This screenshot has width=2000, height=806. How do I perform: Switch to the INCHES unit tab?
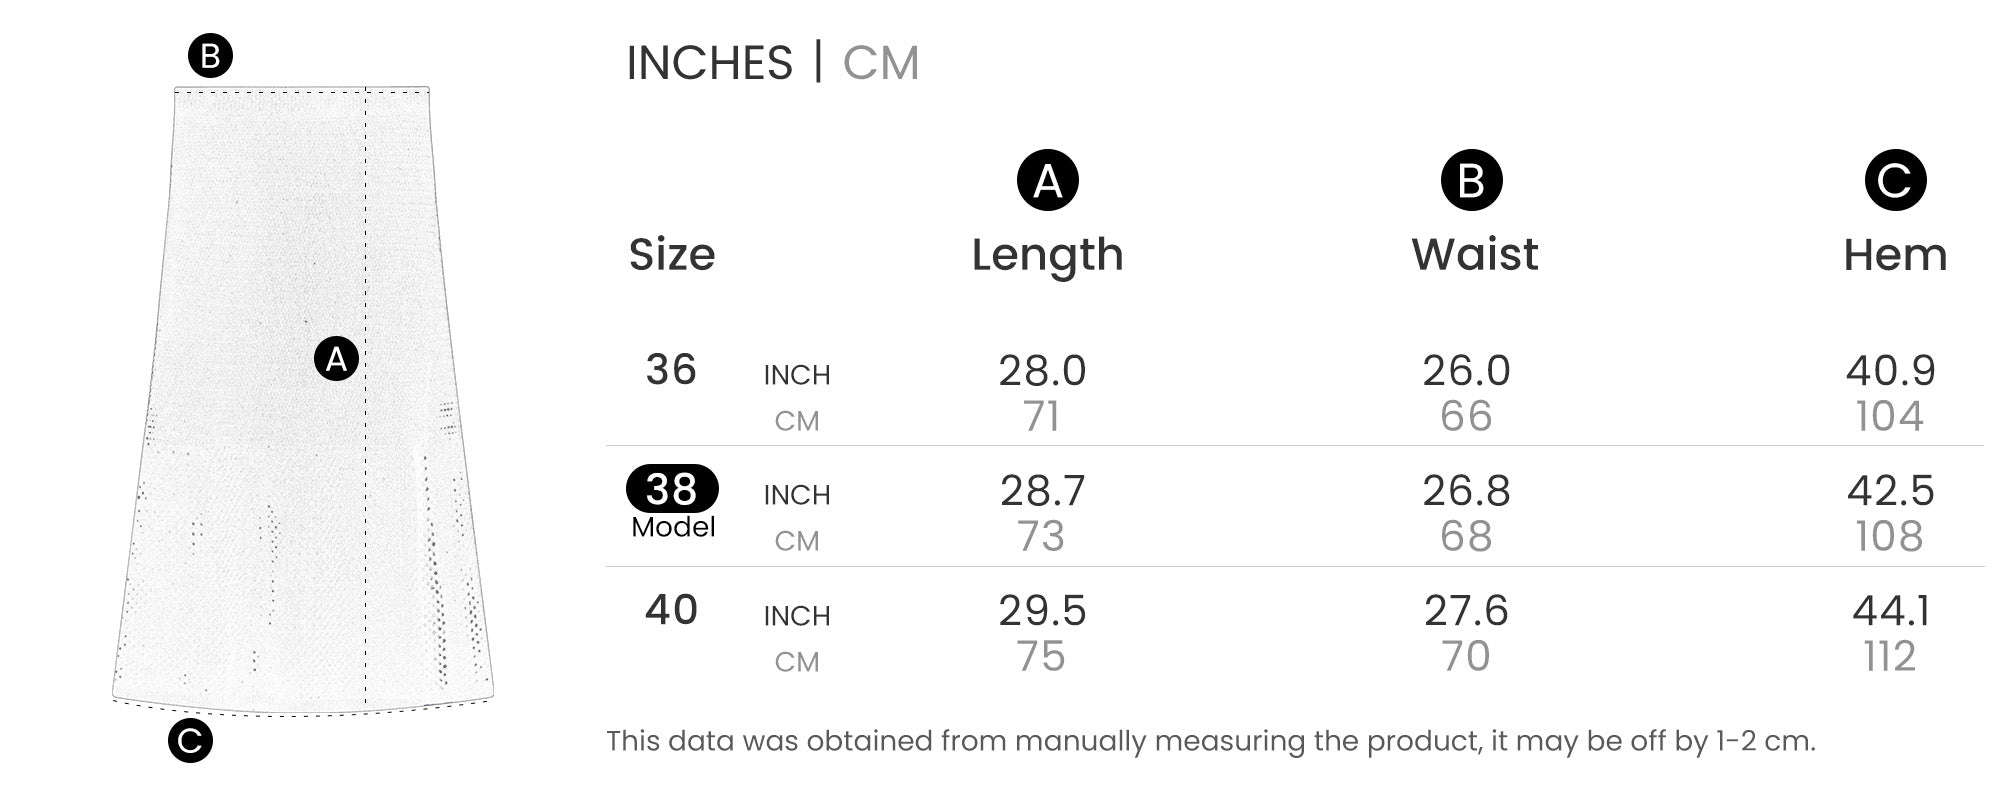[709, 63]
